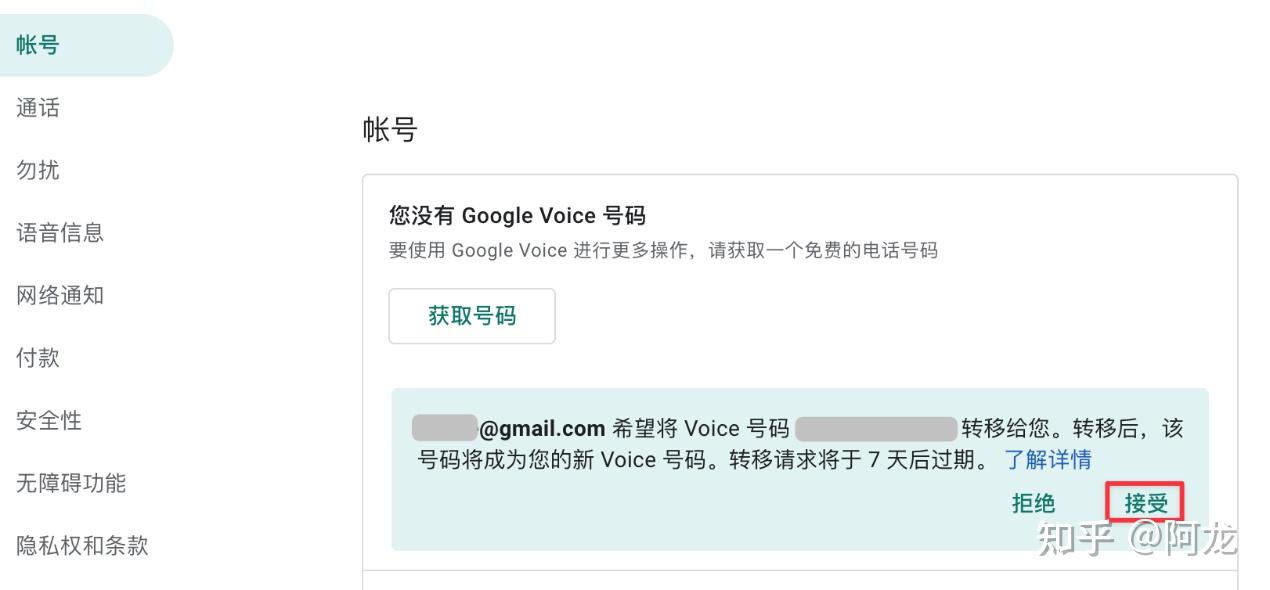This screenshot has width=1270, height=590.
Task: Click the 获取号码 button to get a number
Action: pos(471,315)
